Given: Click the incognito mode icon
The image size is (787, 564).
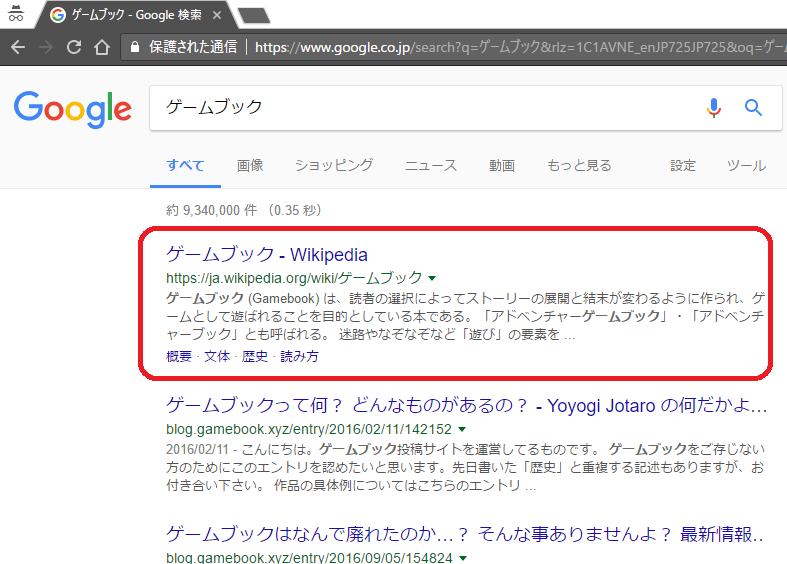Looking at the screenshot, I should point(16,14).
